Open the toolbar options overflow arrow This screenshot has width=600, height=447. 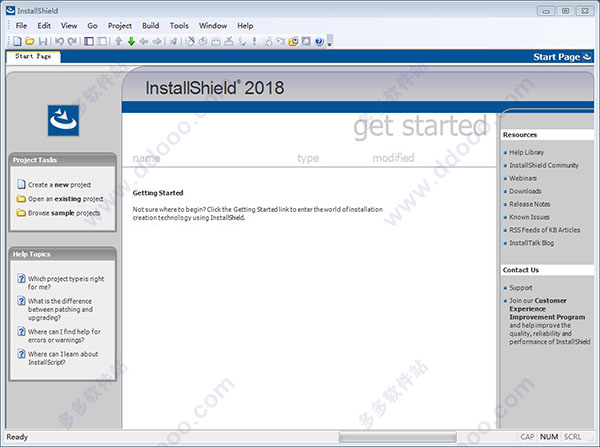[329, 41]
